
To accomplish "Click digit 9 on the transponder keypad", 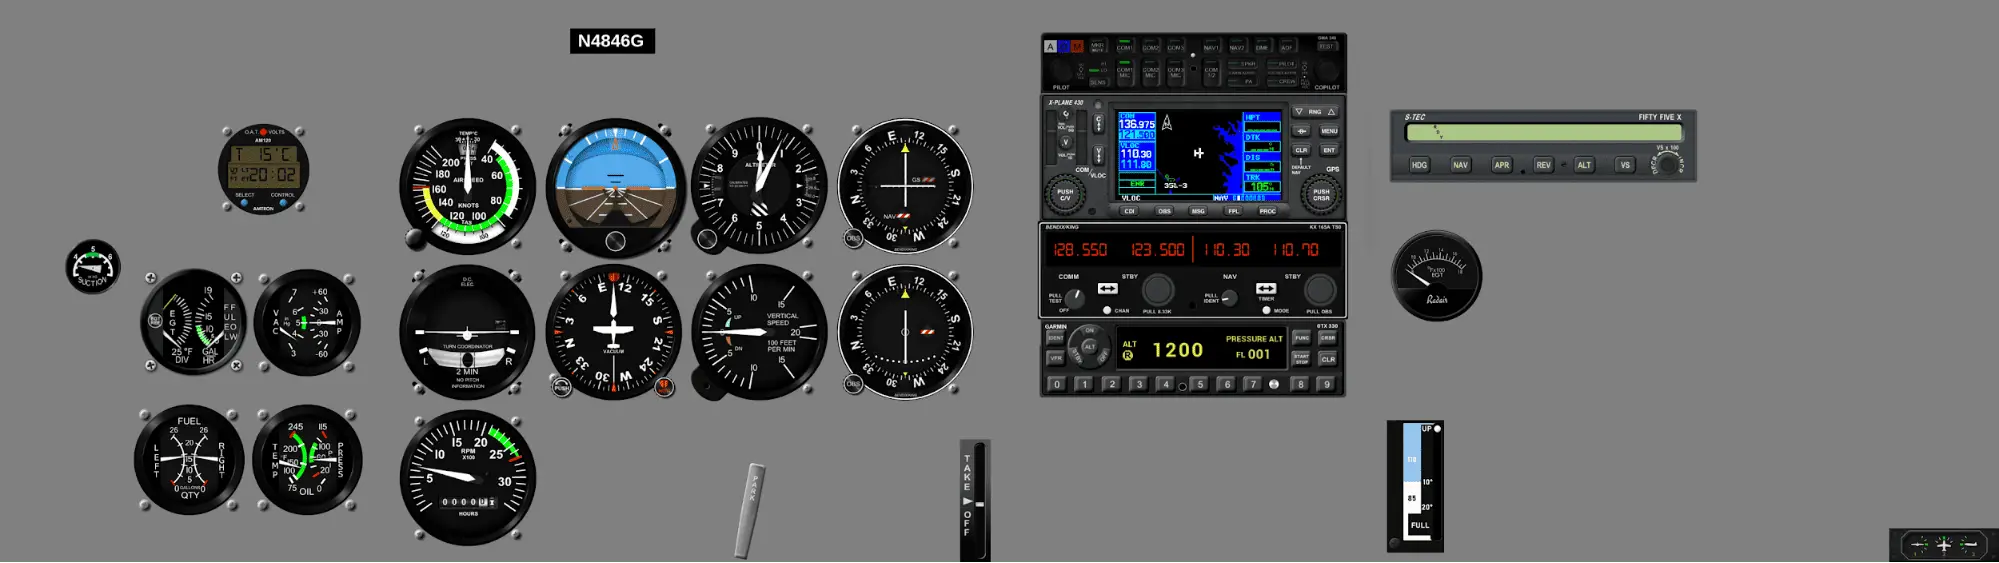I will [1327, 384].
